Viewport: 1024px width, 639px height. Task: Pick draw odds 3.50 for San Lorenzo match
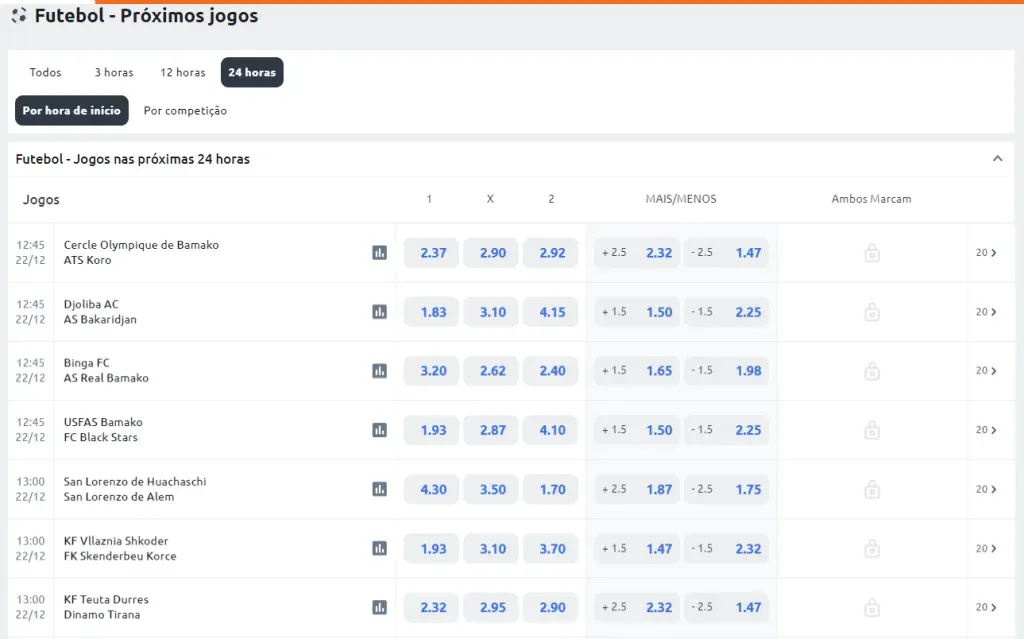point(491,489)
